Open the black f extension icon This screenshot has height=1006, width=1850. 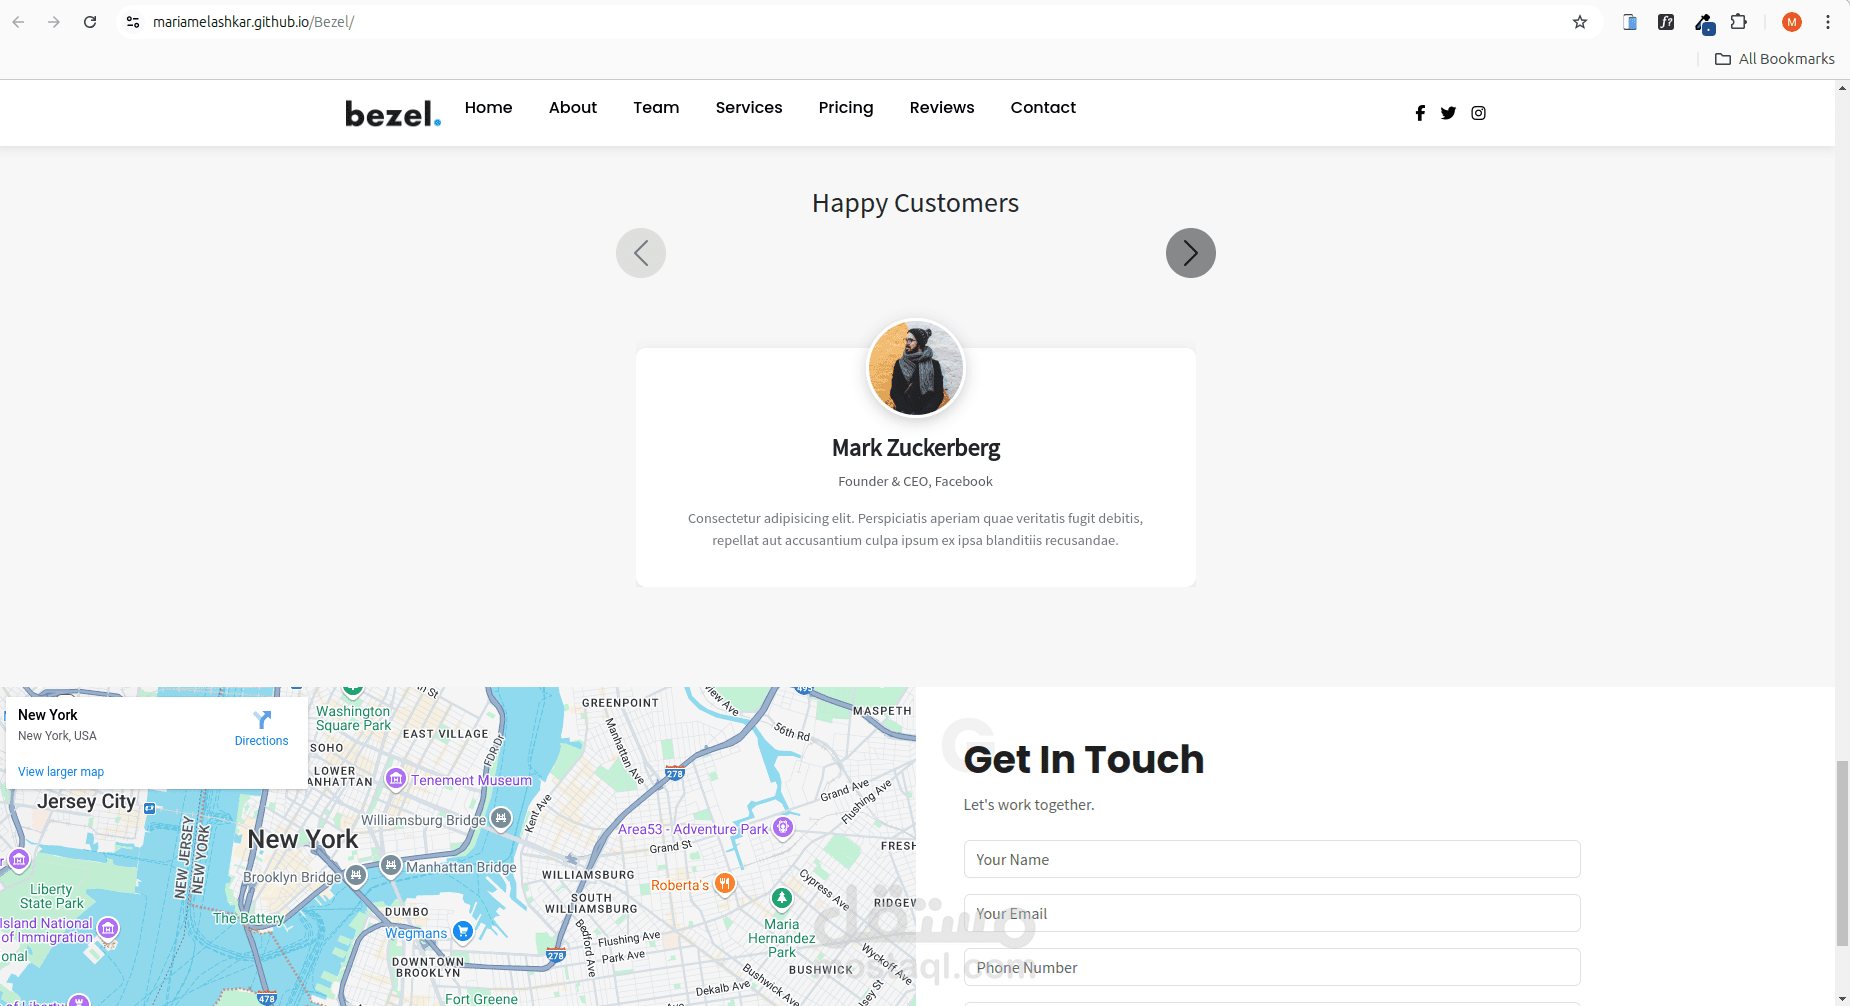coord(1666,22)
